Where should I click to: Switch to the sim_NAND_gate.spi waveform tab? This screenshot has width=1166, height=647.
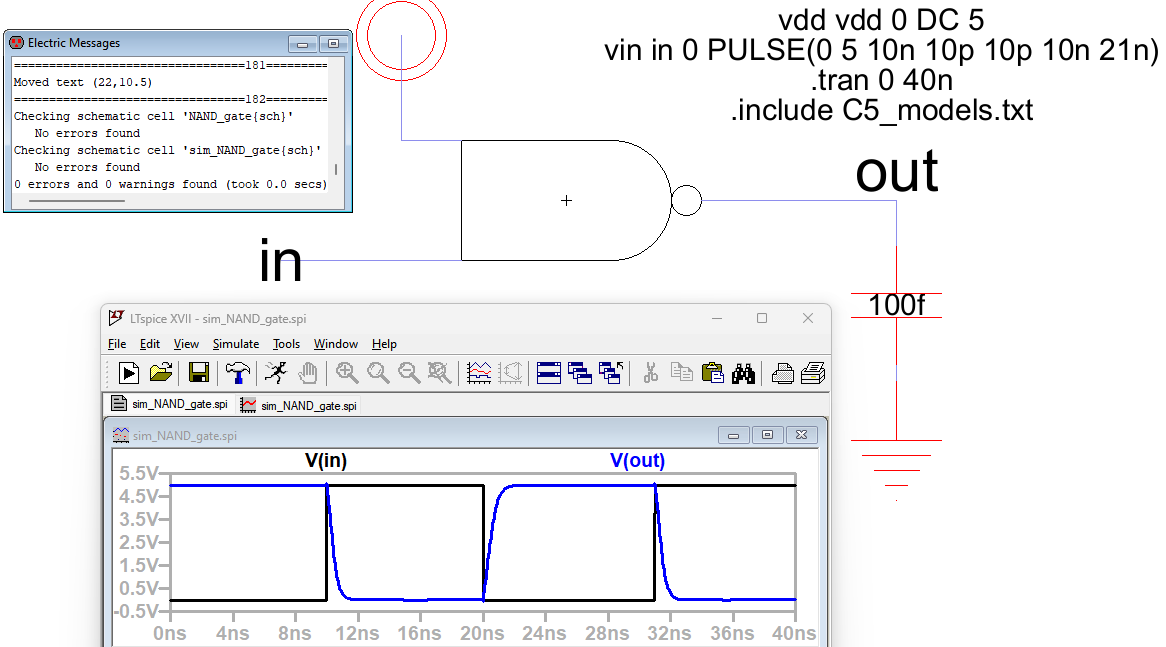tap(298, 406)
